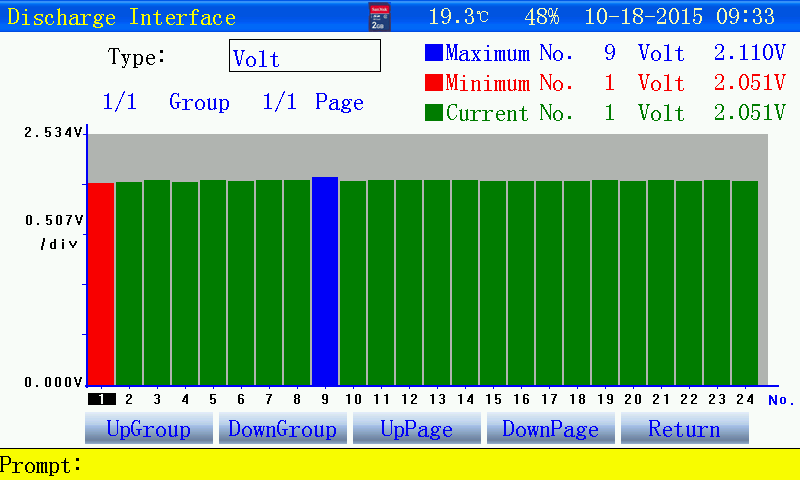Viewport: 800px width, 480px height.
Task: Click the 0.000V axis minimum label
Action: tap(54, 383)
